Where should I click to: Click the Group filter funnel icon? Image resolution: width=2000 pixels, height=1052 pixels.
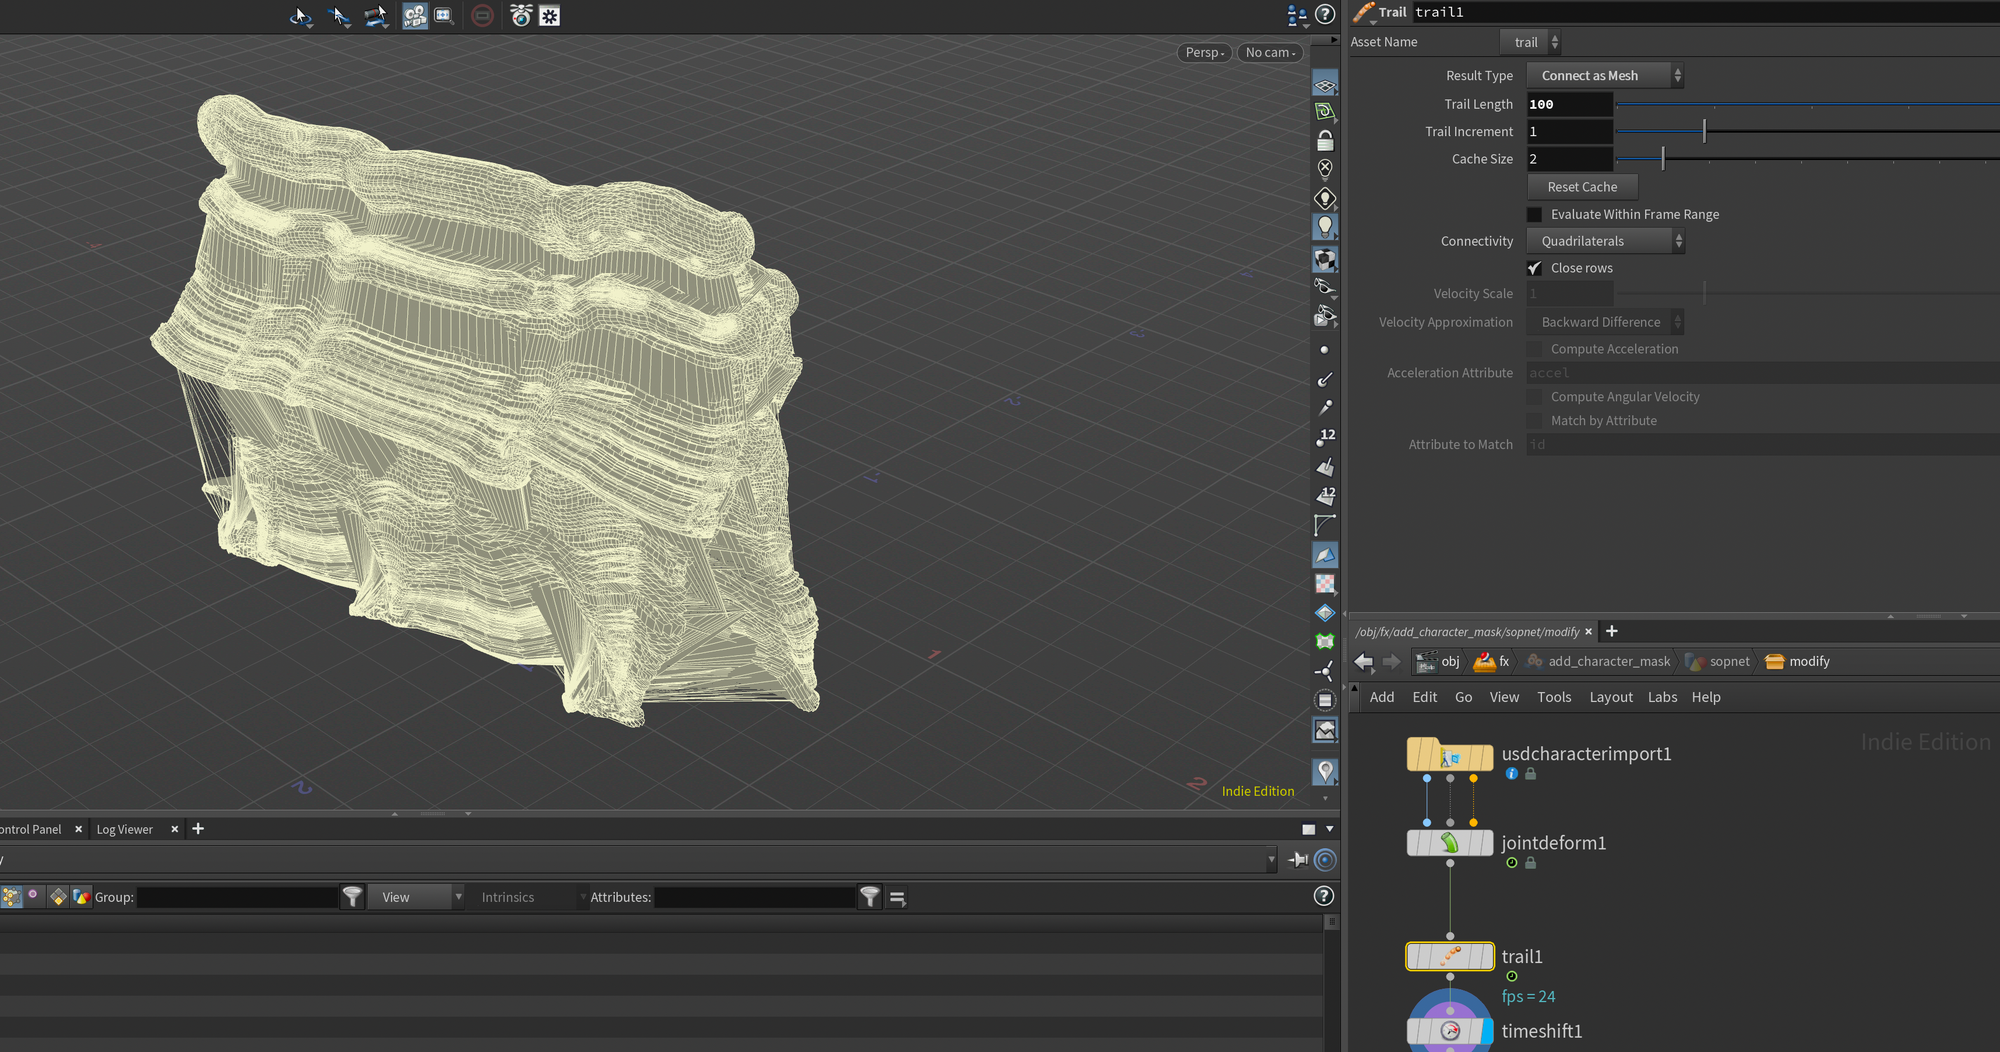coord(353,897)
